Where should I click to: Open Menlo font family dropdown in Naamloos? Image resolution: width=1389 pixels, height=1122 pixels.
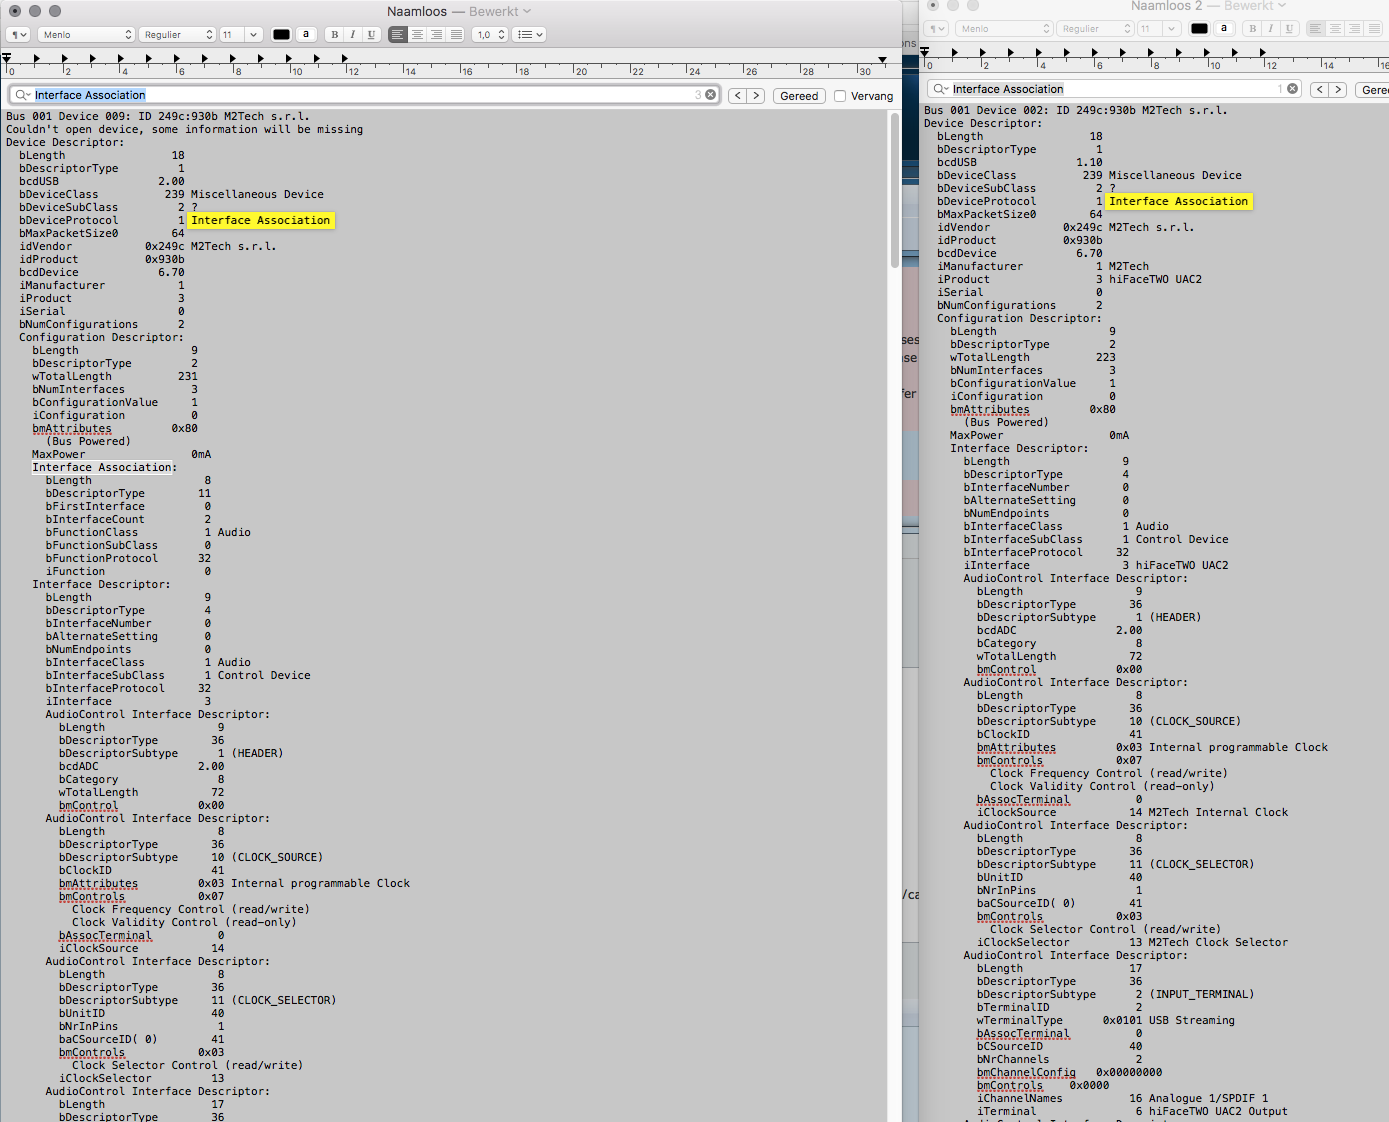point(86,34)
